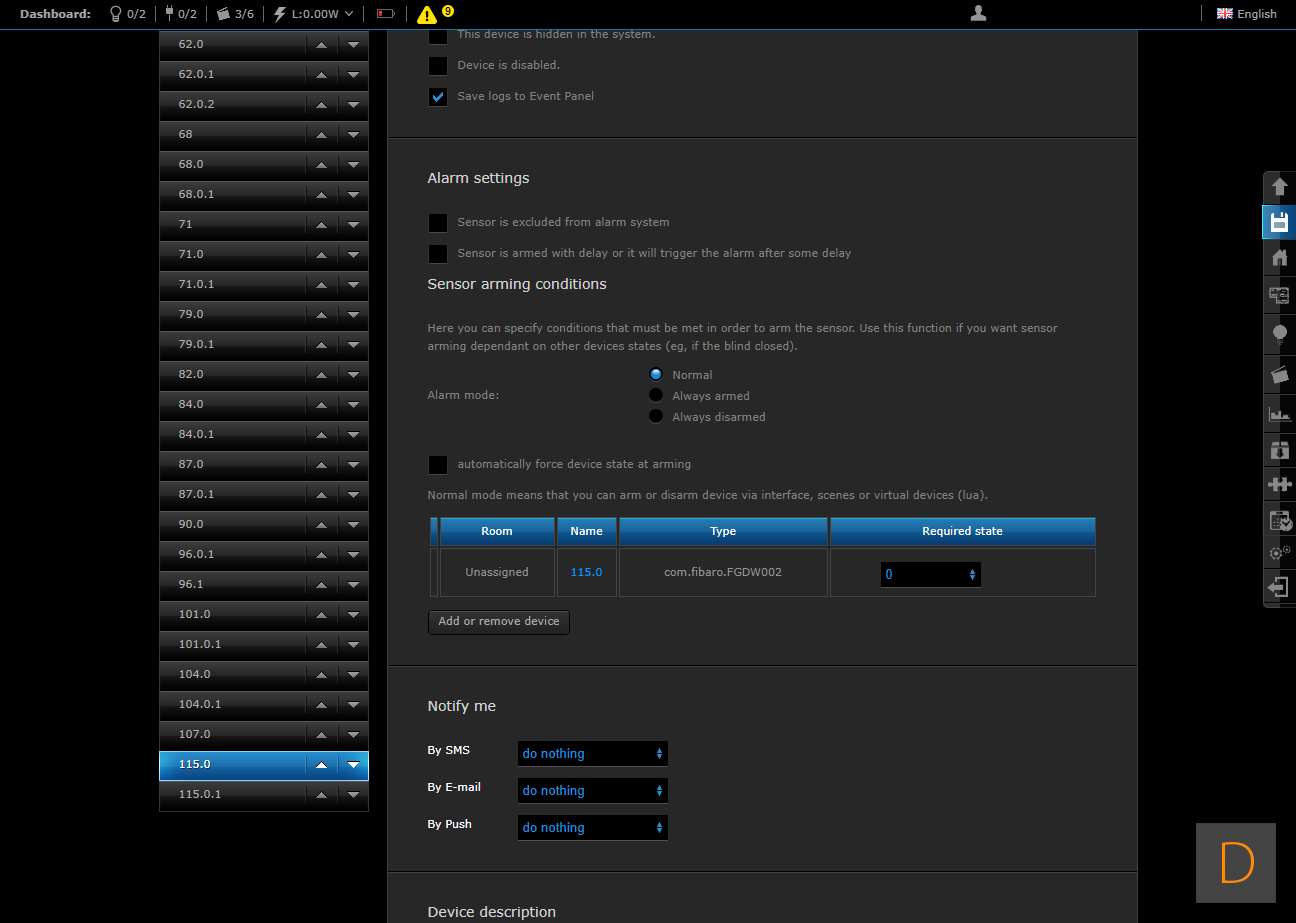Enable automatically force device state at arming
Image resolution: width=1296 pixels, height=923 pixels.
point(438,464)
